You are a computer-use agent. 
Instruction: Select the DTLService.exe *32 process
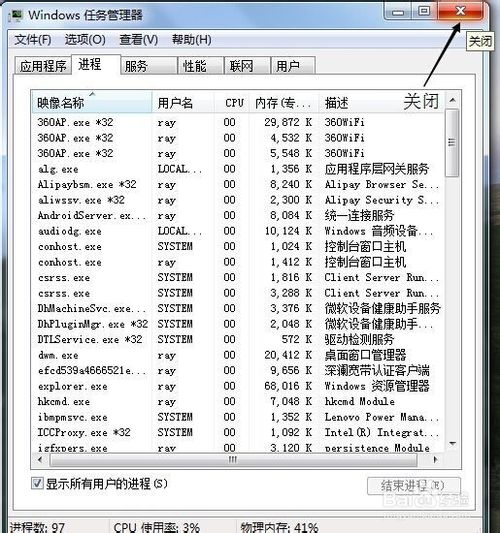pyautogui.click(x=238, y=339)
